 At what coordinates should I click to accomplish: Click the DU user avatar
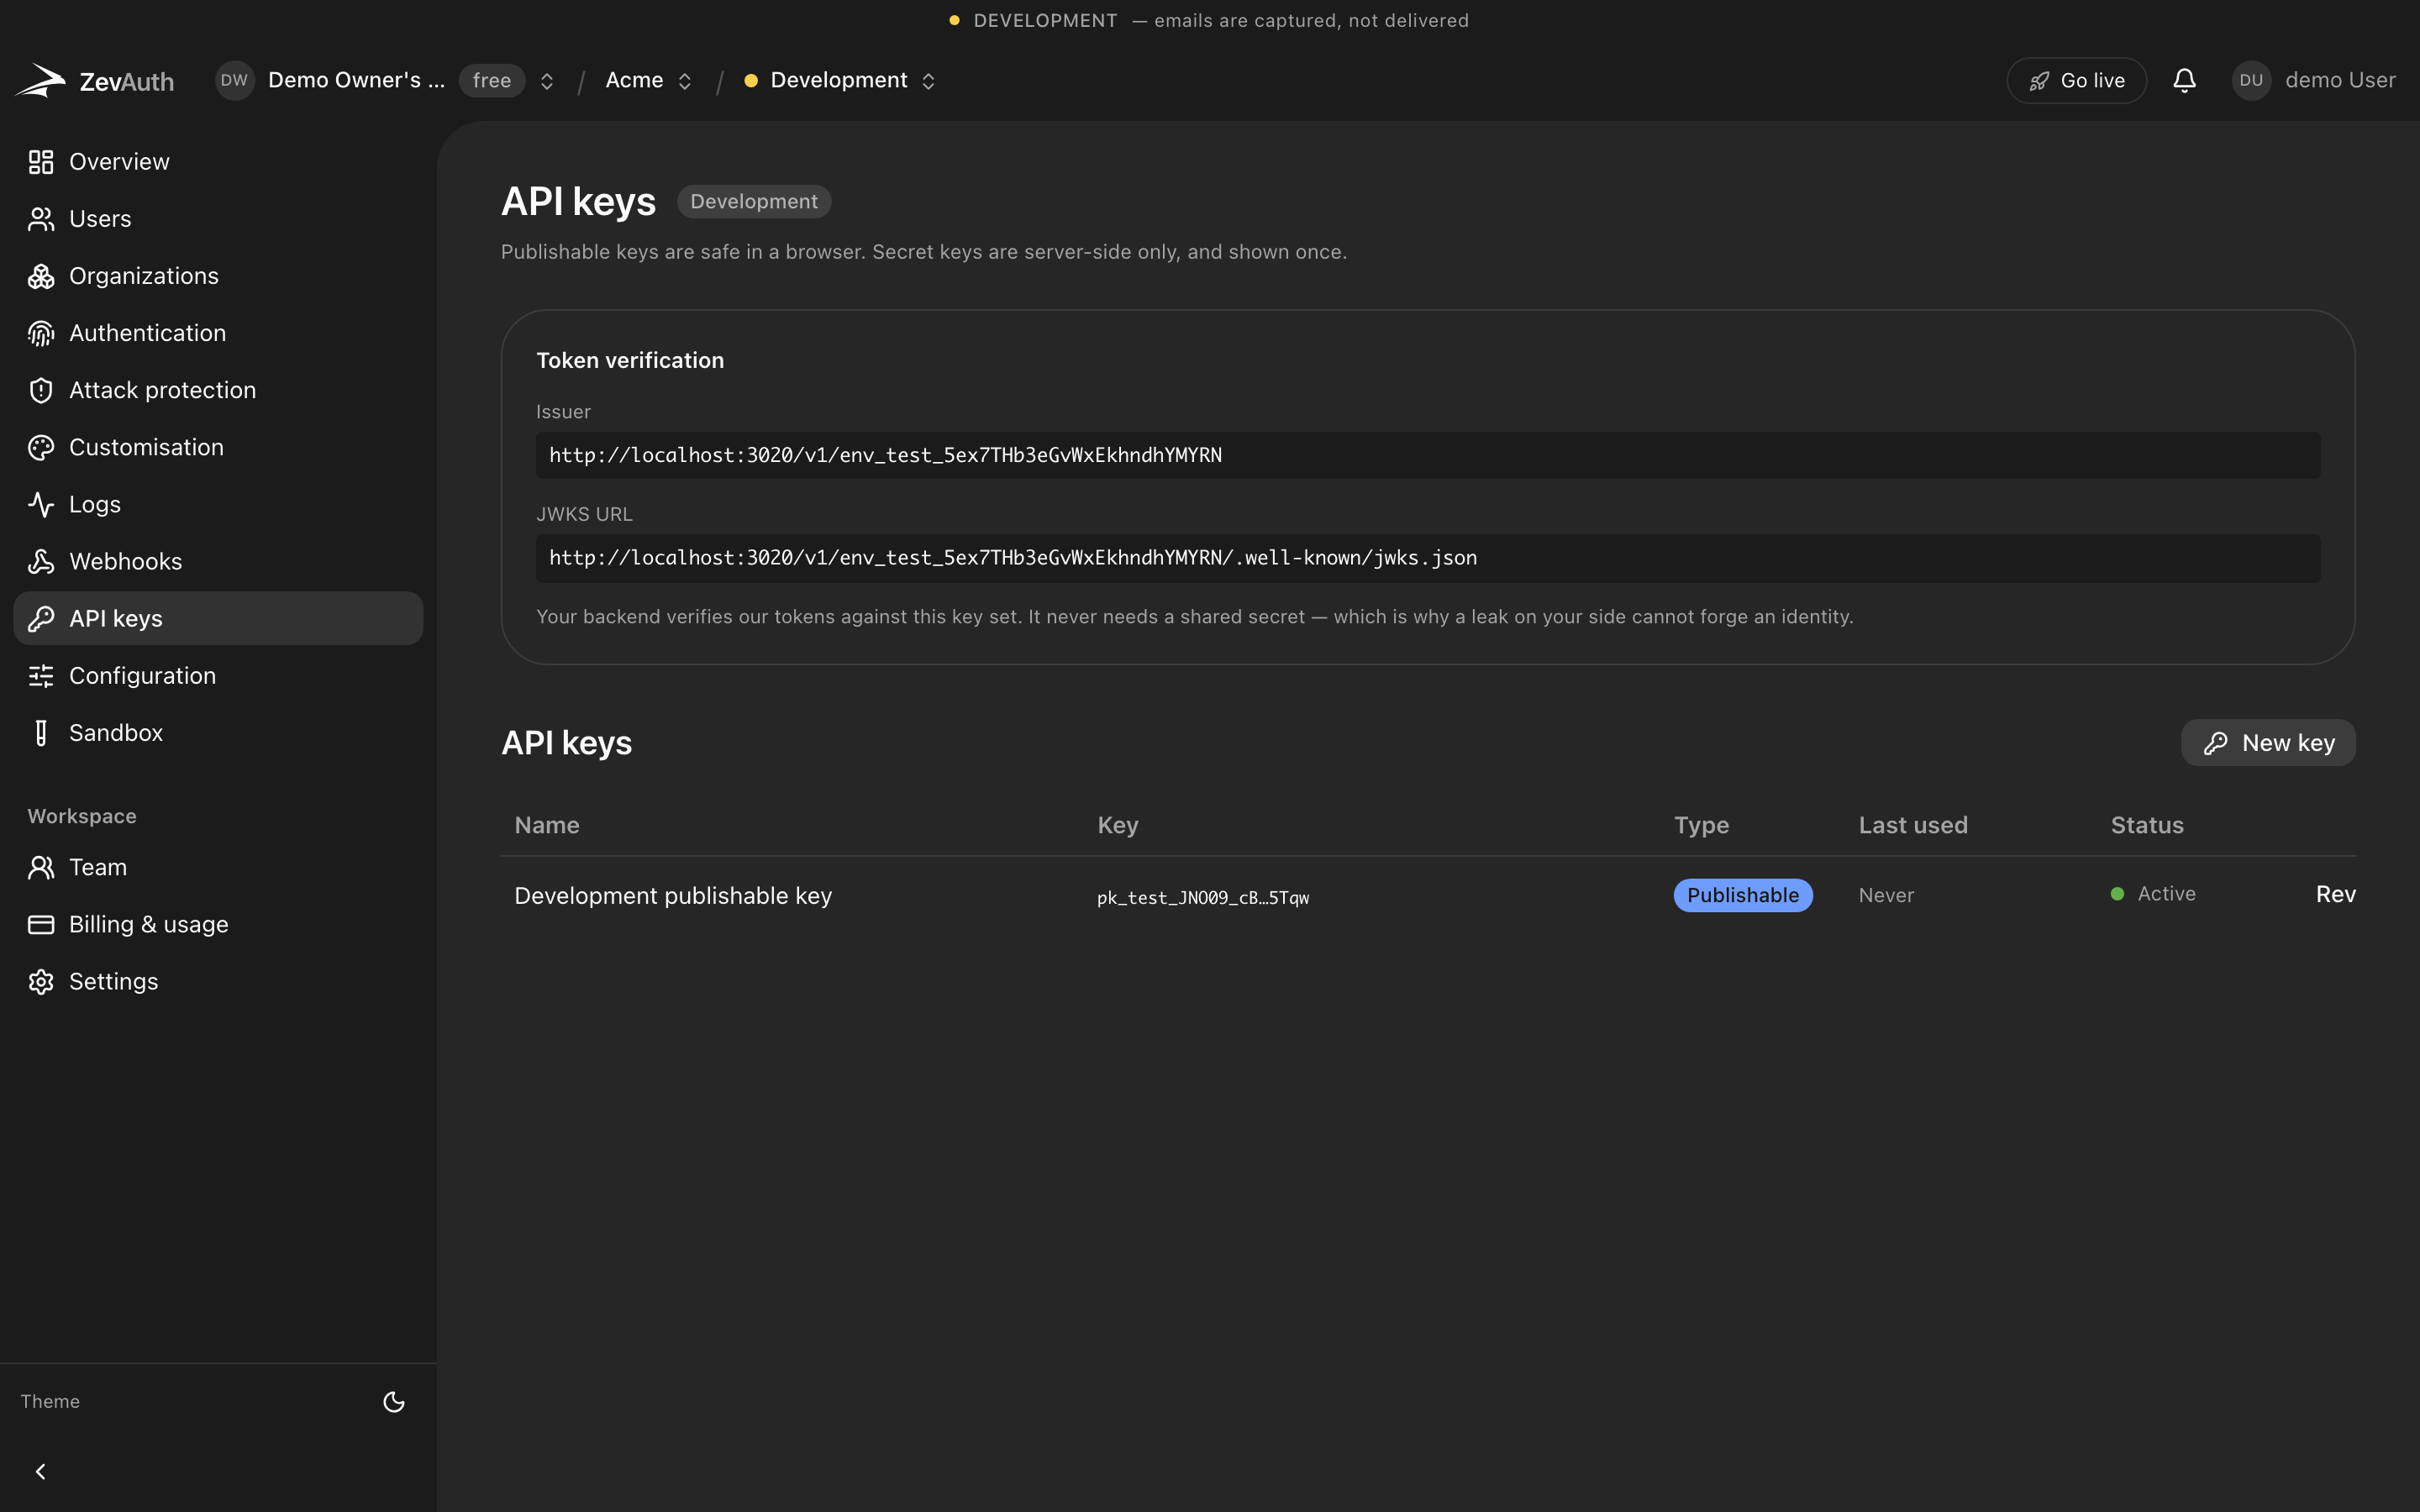click(2251, 81)
